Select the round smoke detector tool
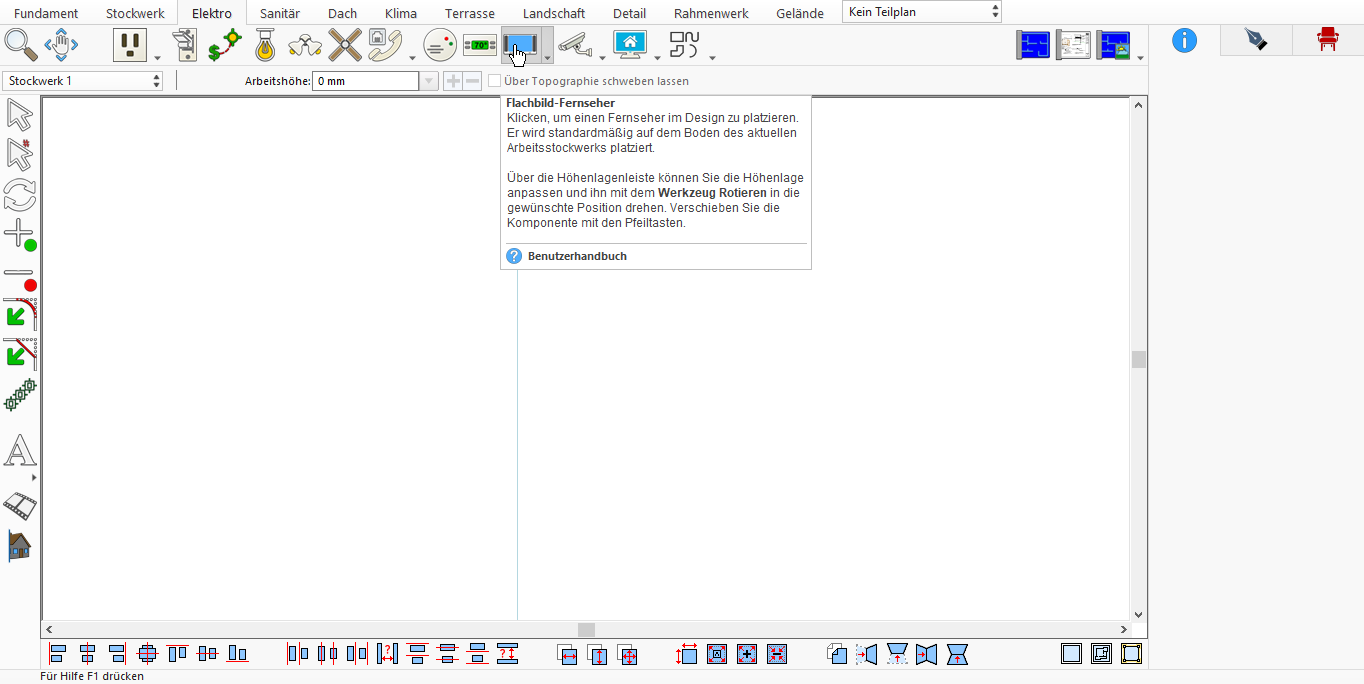Screen dimensions: 1364x684 coord(440,45)
